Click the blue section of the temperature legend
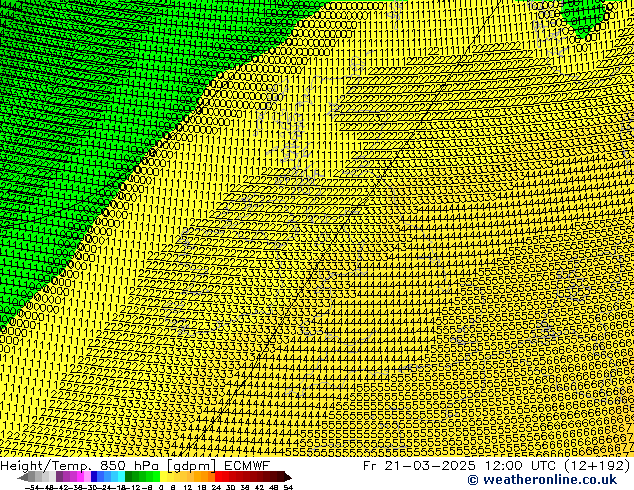 (108, 477)
